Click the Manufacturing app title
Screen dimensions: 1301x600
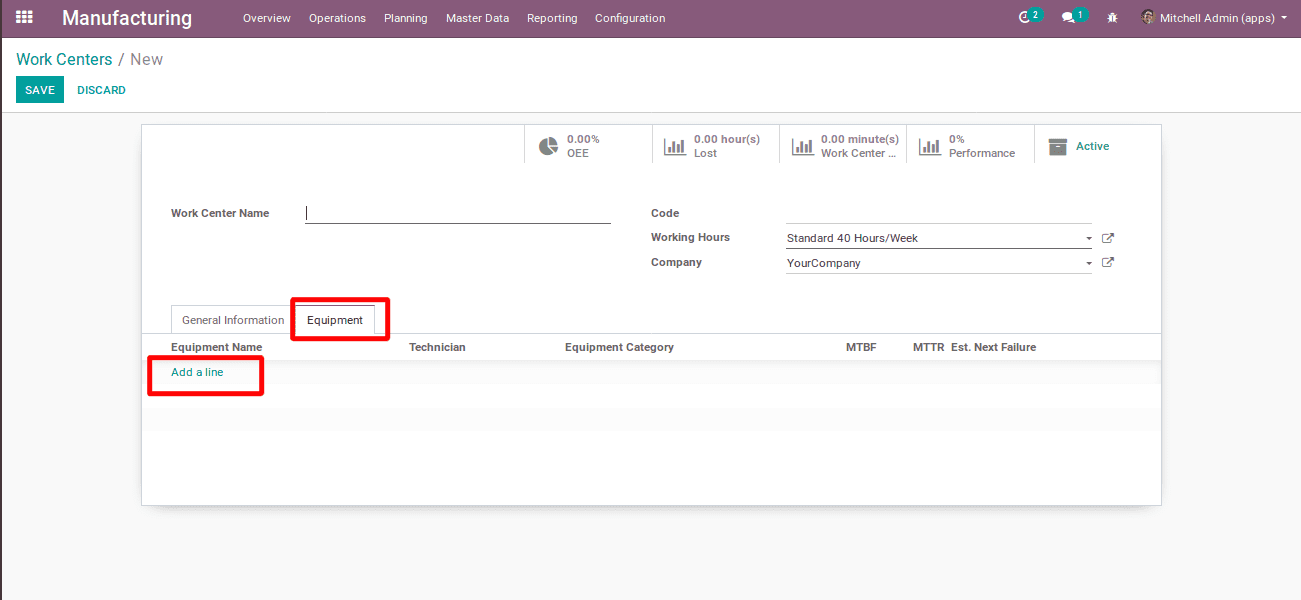point(127,18)
